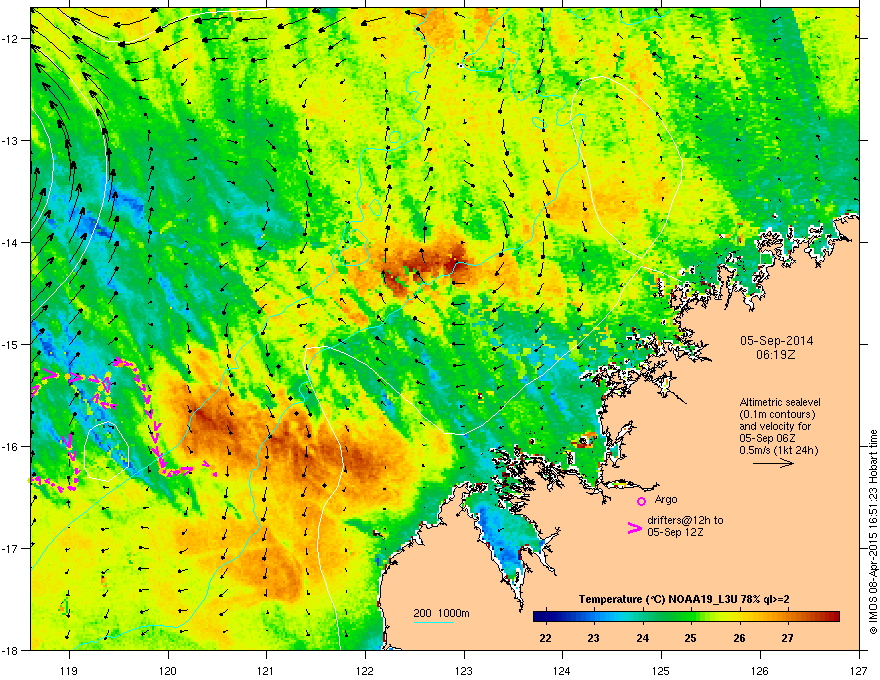Viewport: 880px width, 680px height.
Task: Click the longitude axis label 124
Action: [x=562, y=670]
